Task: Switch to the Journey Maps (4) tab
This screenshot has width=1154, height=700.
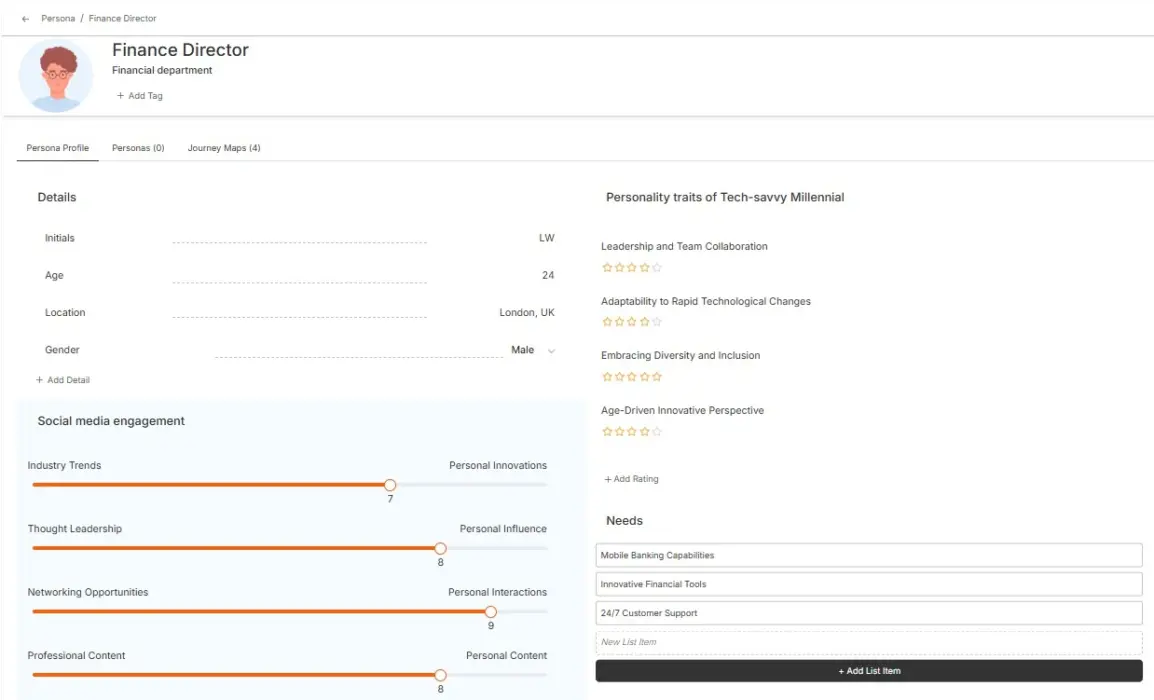Action: coord(223,147)
